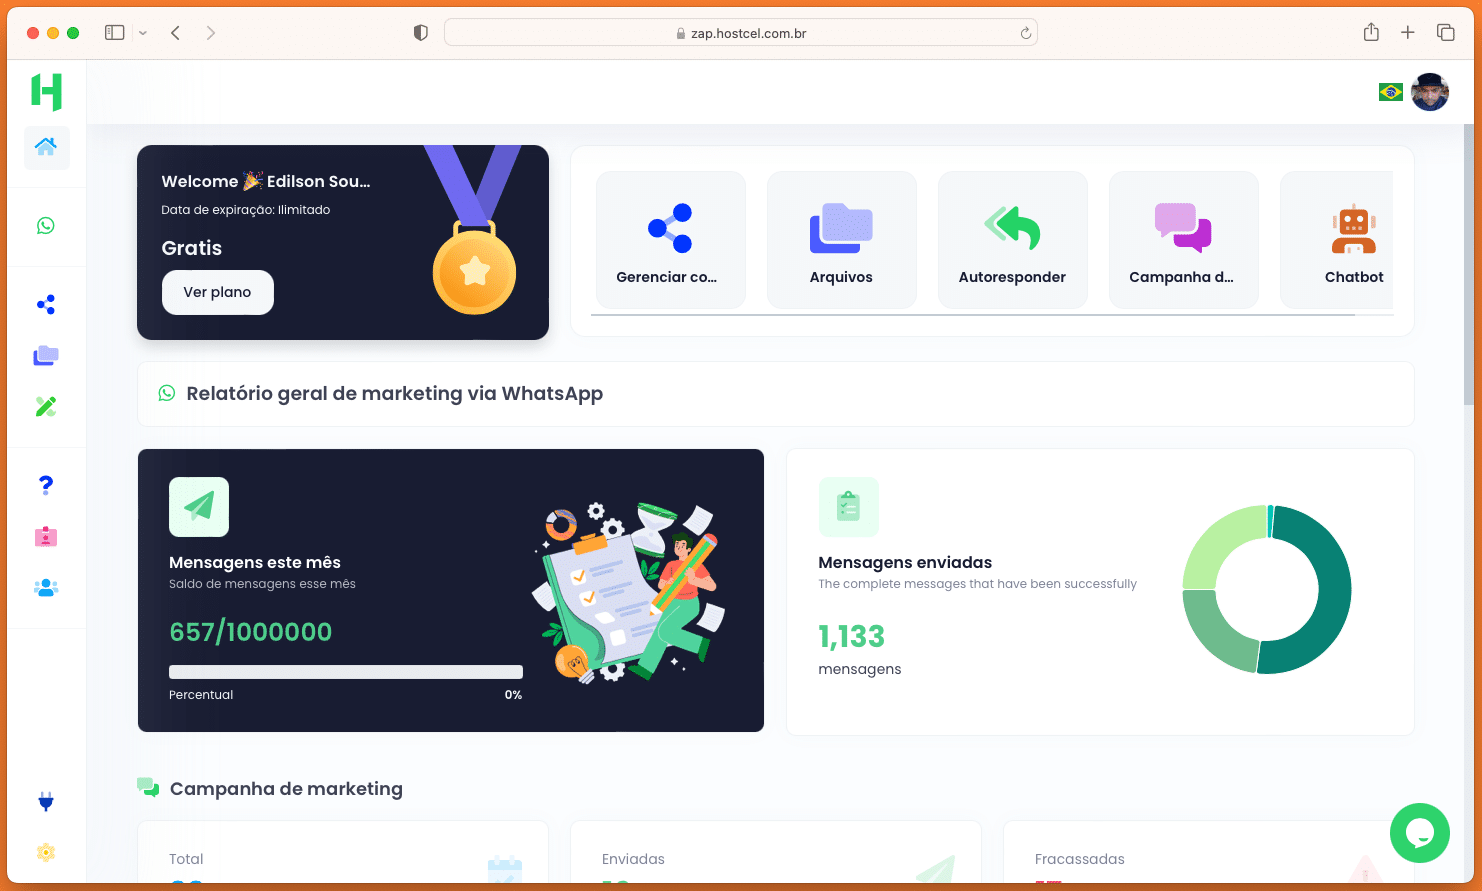
Task: Click the Ver plano button
Action: [x=218, y=292]
